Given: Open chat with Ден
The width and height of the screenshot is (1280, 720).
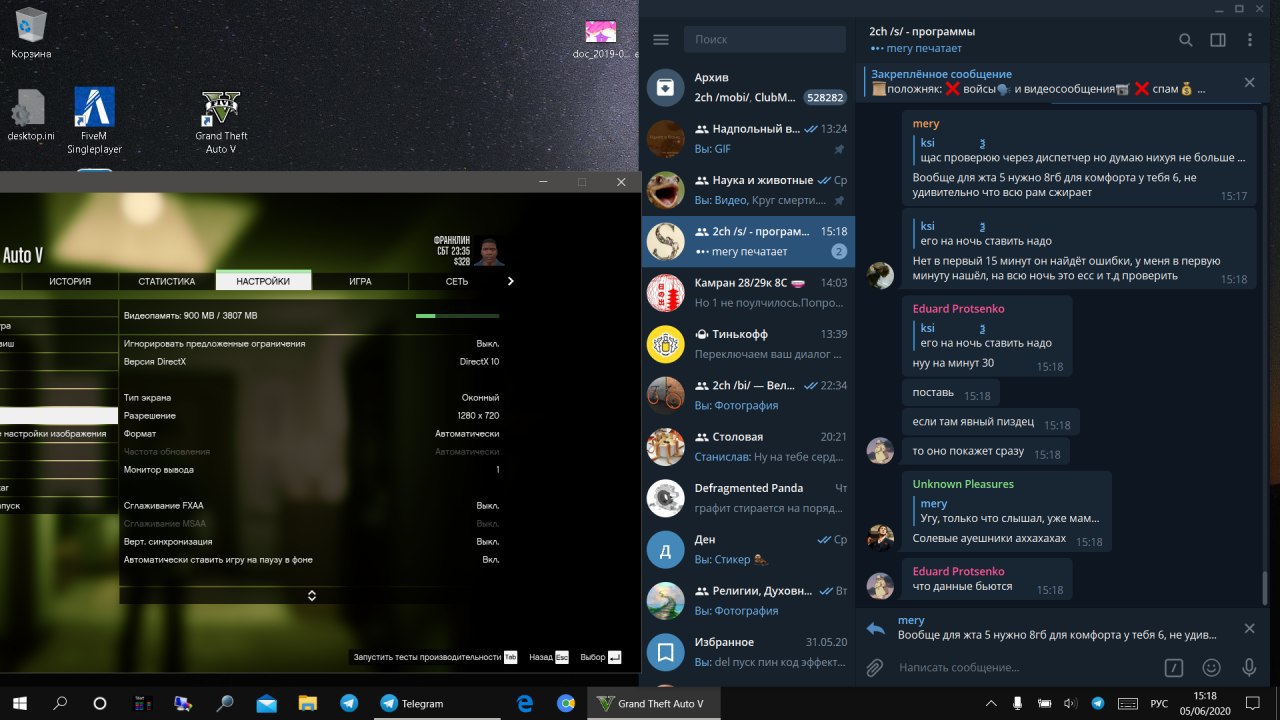Looking at the screenshot, I should click(748, 549).
